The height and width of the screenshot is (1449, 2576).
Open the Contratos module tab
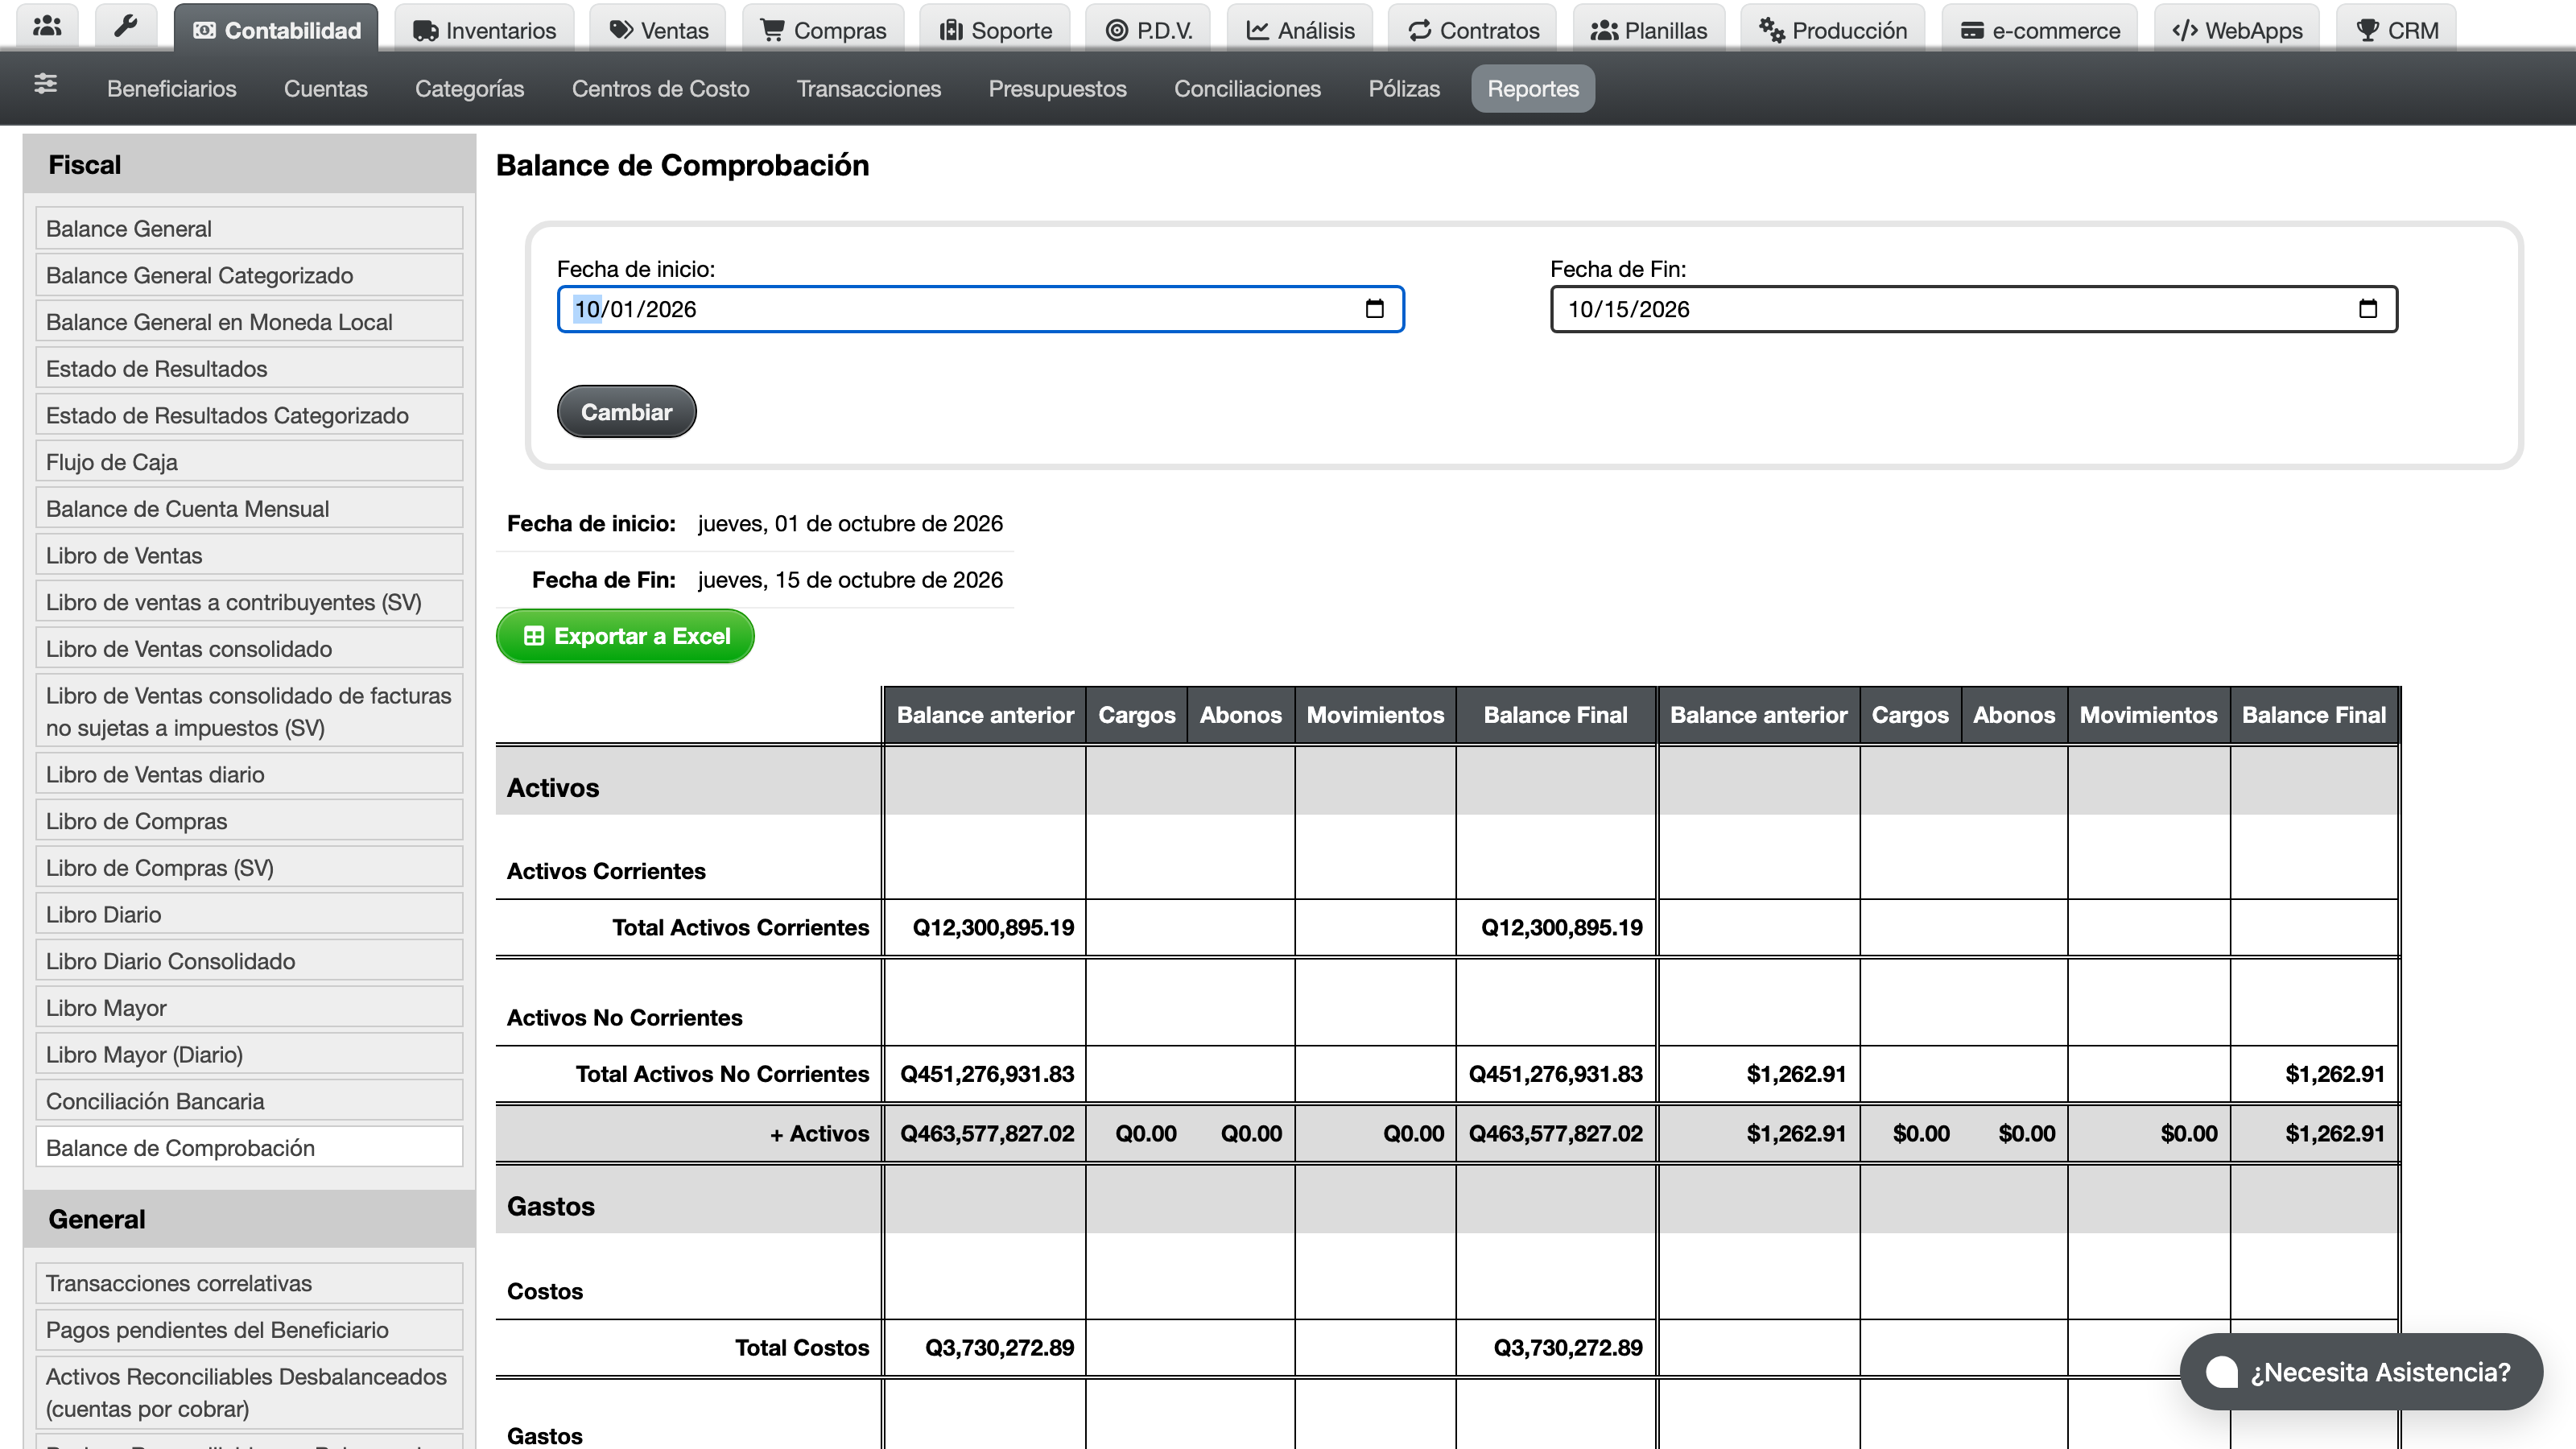click(1473, 28)
